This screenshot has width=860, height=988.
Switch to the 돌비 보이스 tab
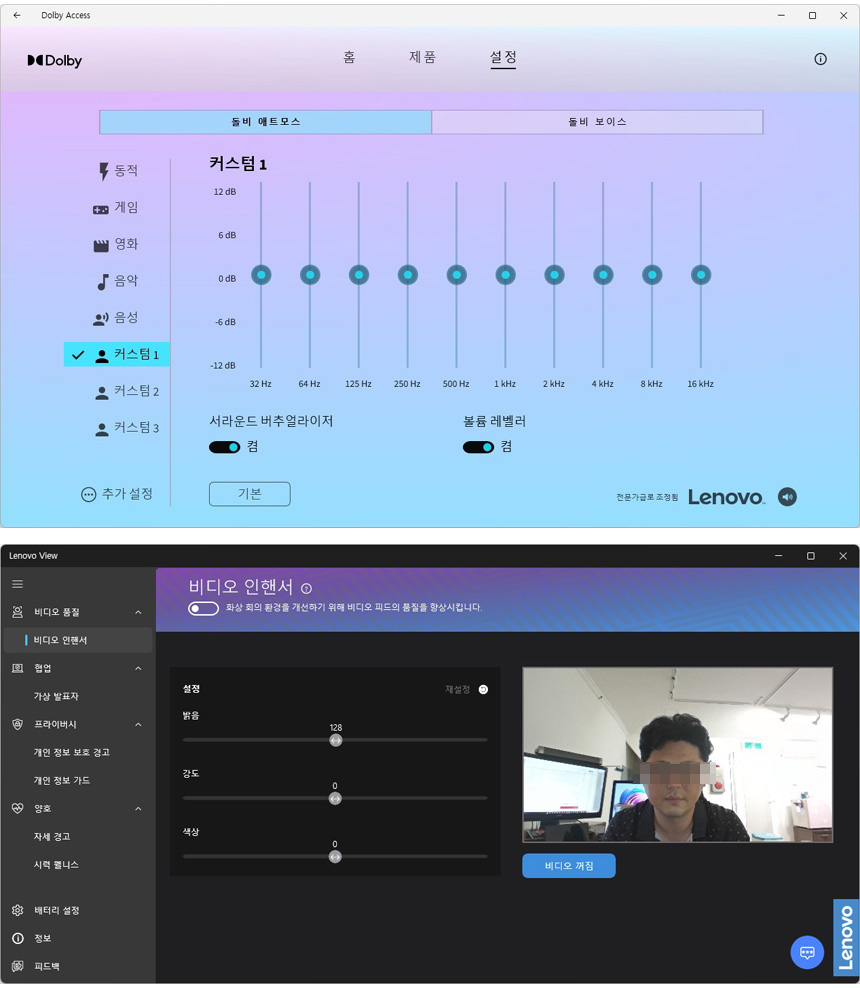coord(597,122)
